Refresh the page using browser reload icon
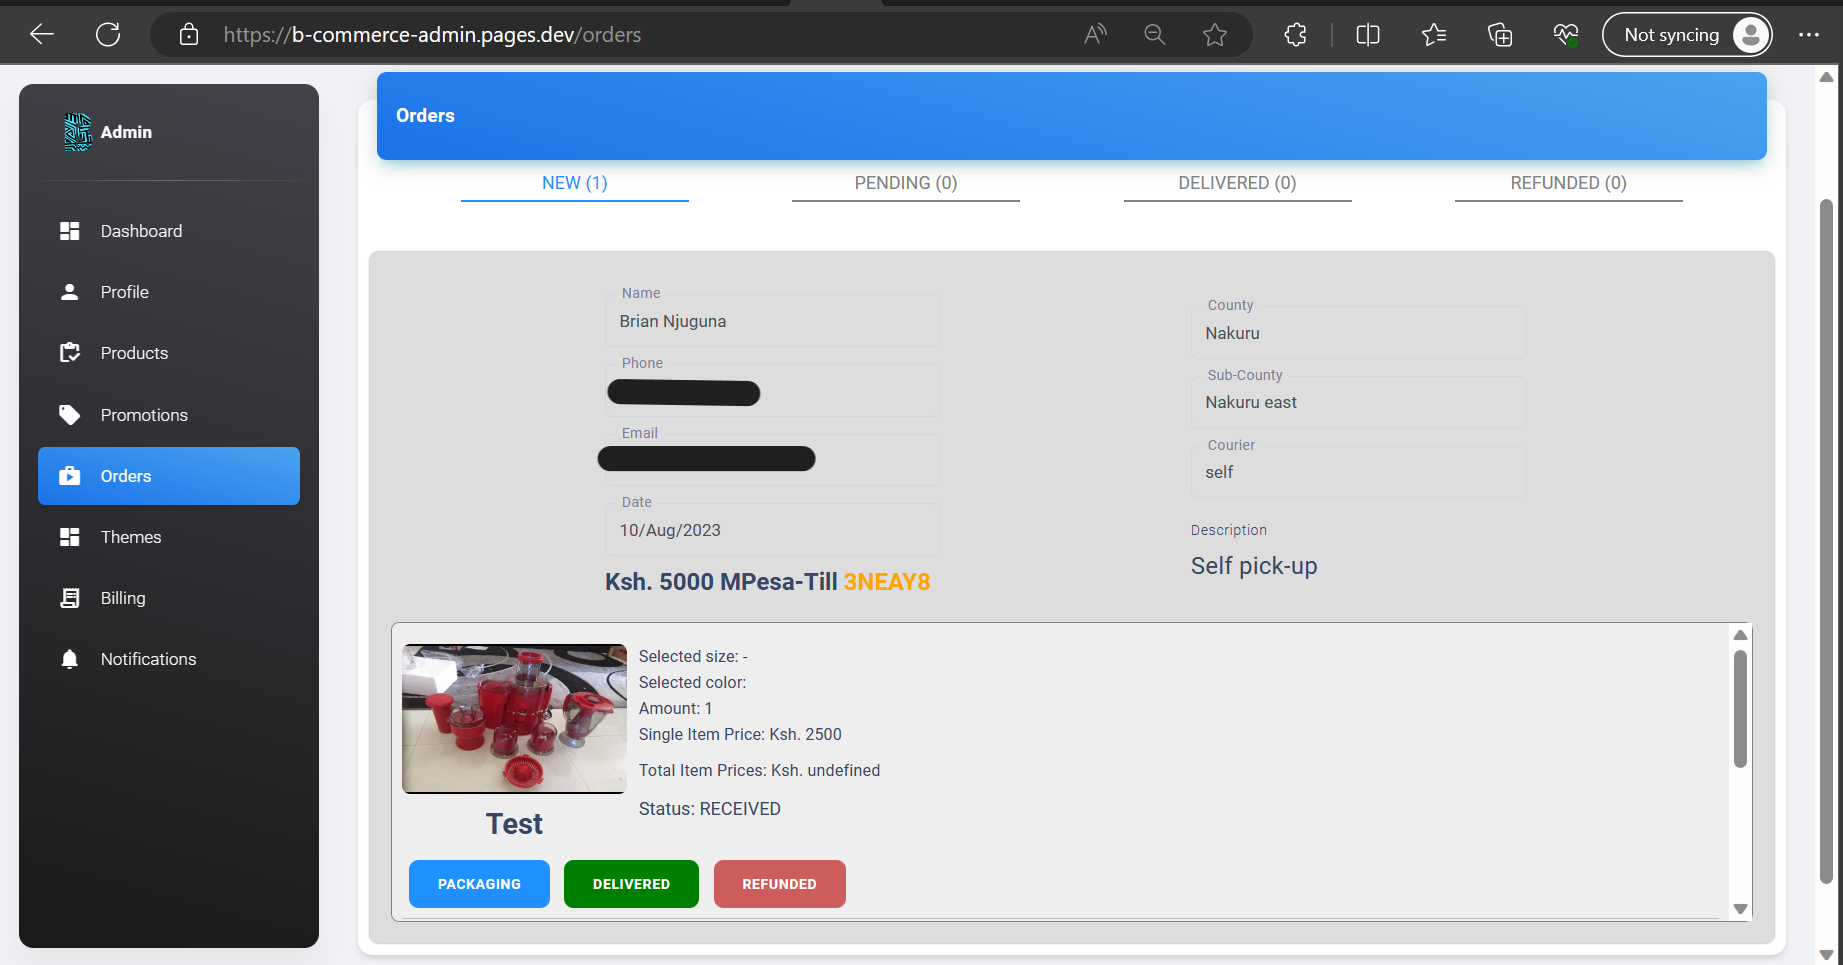This screenshot has width=1843, height=965. (108, 35)
